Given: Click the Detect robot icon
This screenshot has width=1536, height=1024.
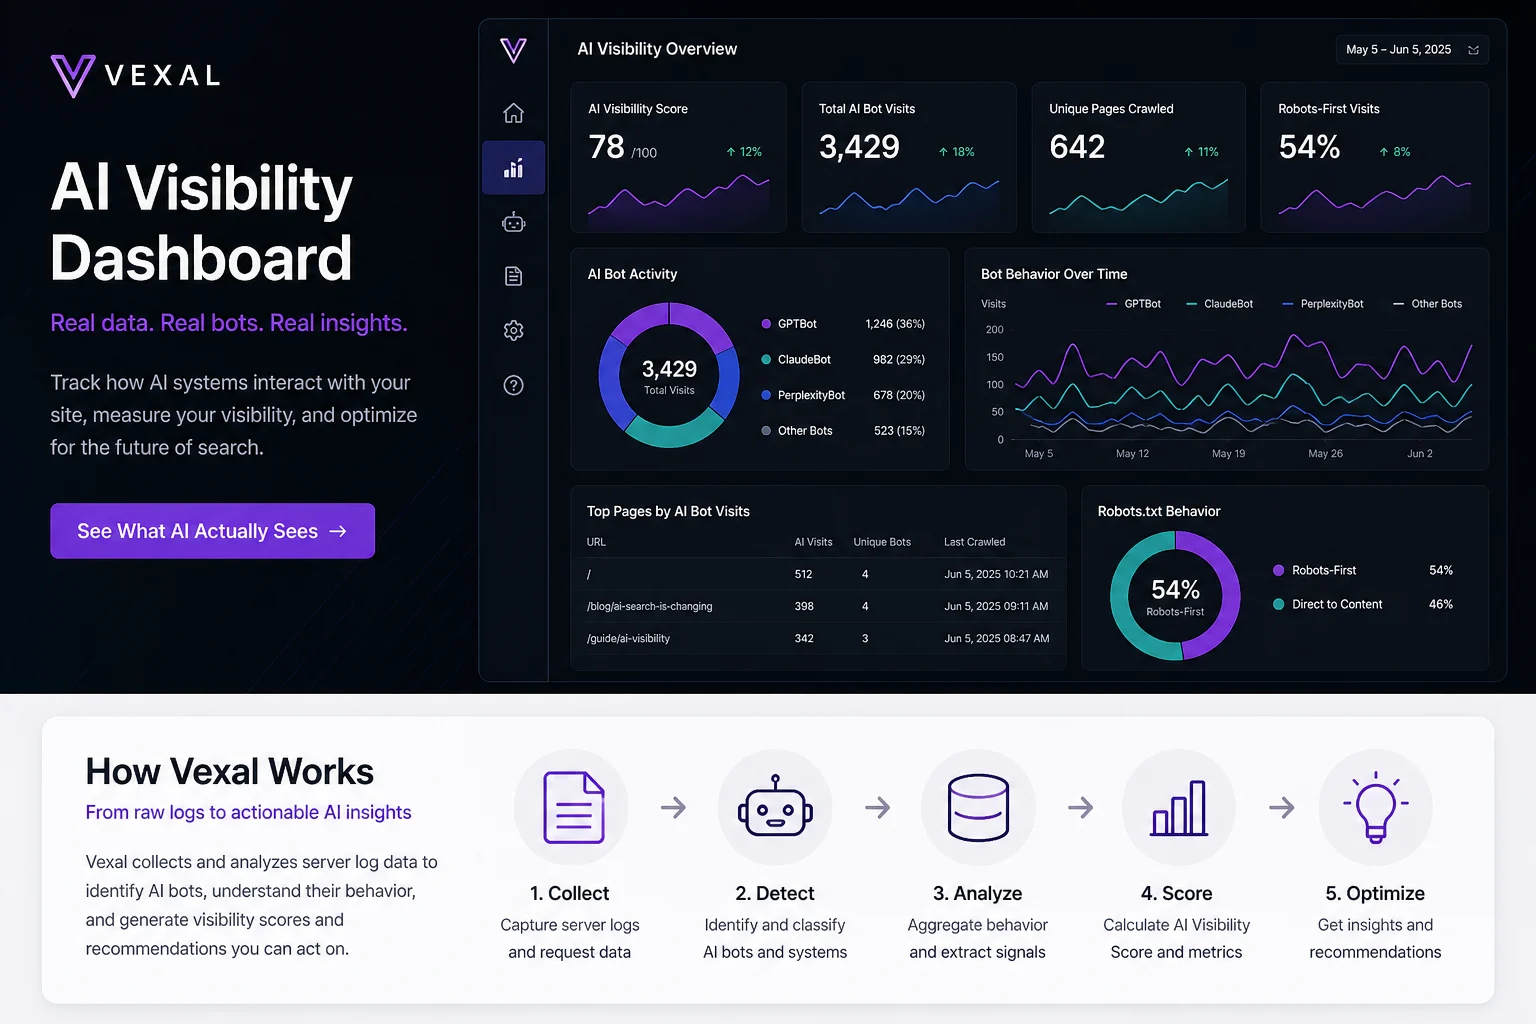Looking at the screenshot, I should click(x=775, y=806).
